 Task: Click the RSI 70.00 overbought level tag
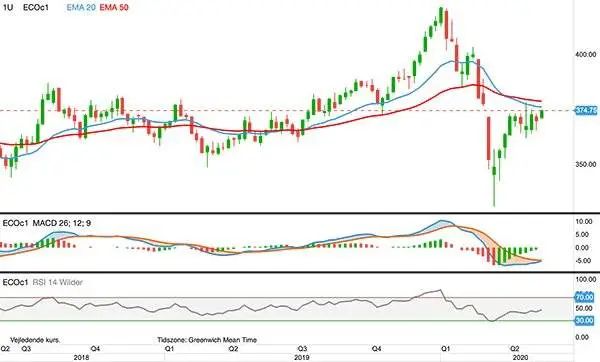click(x=584, y=297)
